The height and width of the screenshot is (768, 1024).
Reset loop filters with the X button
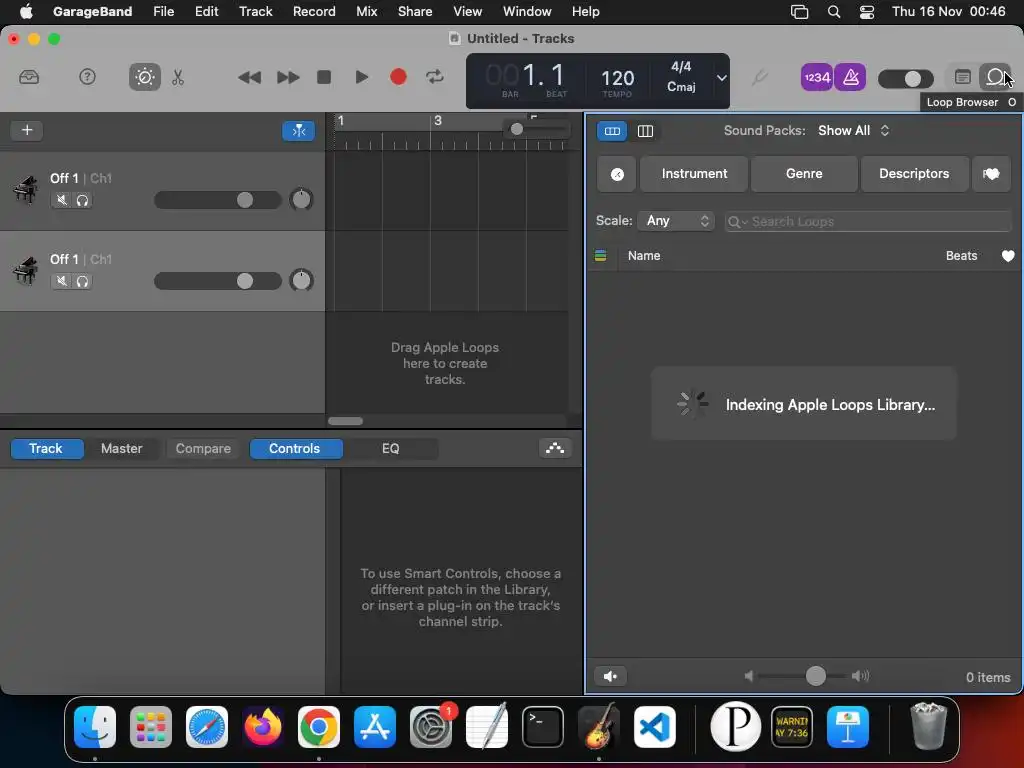[617, 174]
